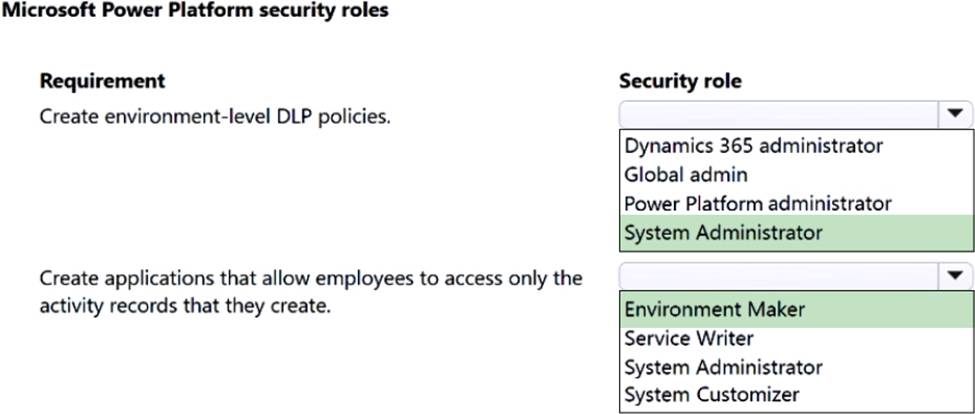Select System Administrator in the second list
Image resolution: width=975 pixels, height=414 pixels.
pyautogui.click(x=723, y=367)
